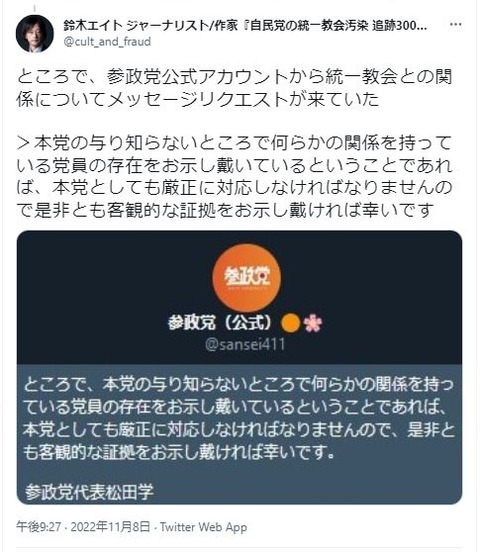This screenshot has width=480, height=552.
Task: Open the @sansei411 handle in the image
Action: pyautogui.click(x=245, y=344)
